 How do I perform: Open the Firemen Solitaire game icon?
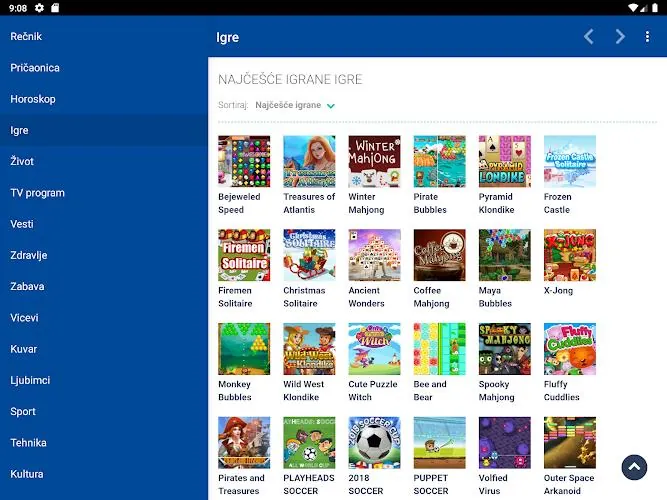click(x=244, y=255)
